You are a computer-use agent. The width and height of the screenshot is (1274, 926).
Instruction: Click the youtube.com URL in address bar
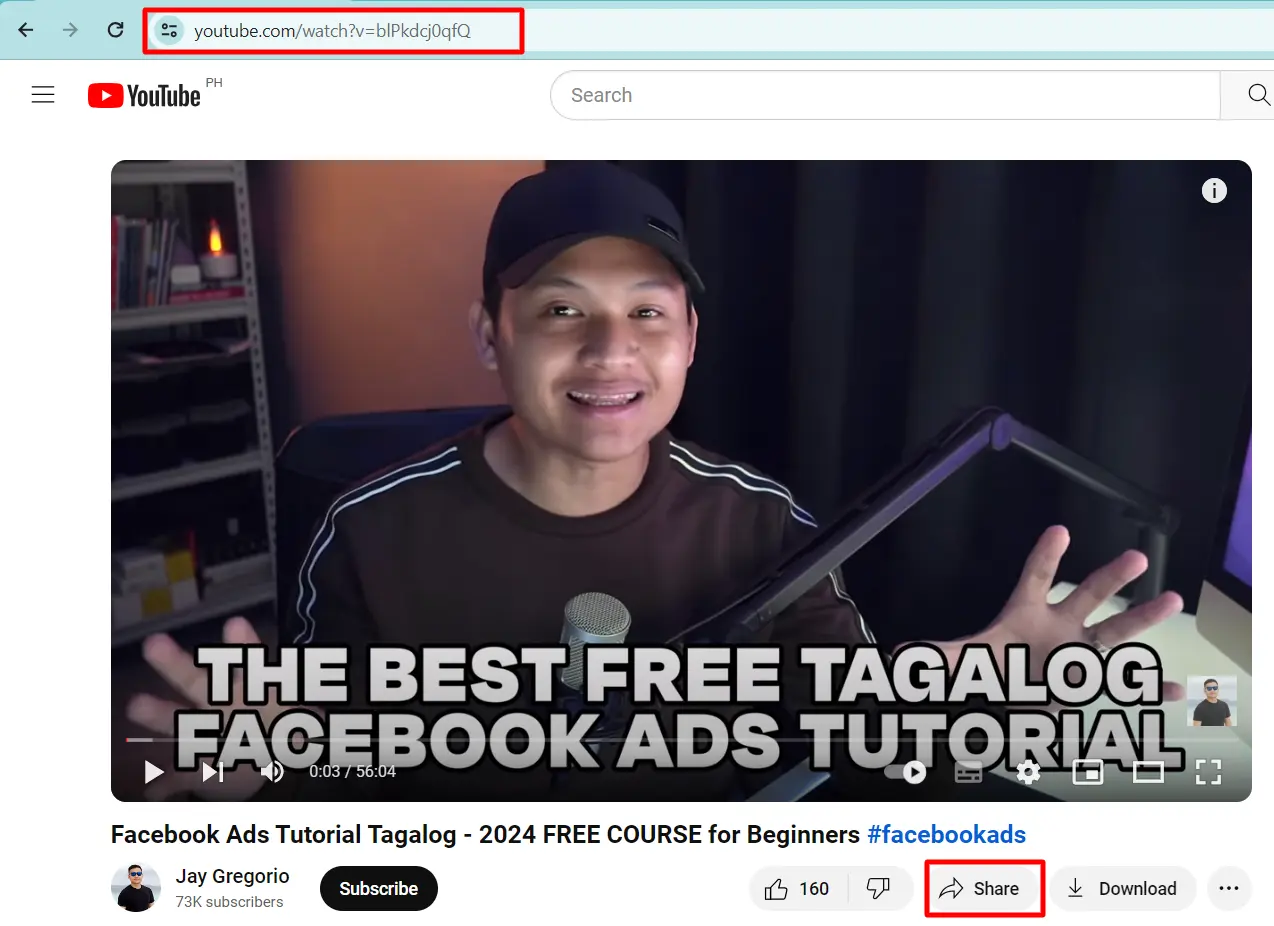pos(332,31)
